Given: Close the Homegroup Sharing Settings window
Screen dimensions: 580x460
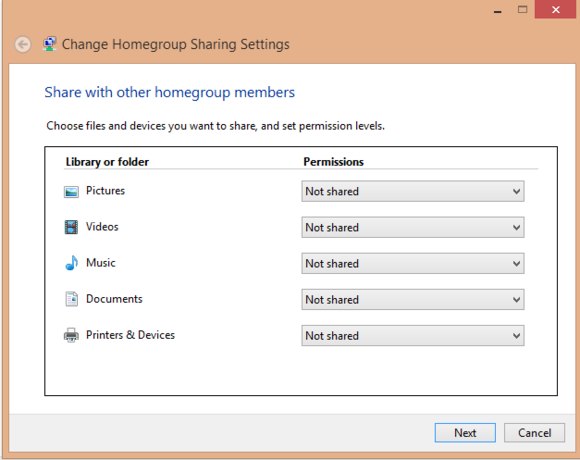Looking at the screenshot, I should 555,10.
